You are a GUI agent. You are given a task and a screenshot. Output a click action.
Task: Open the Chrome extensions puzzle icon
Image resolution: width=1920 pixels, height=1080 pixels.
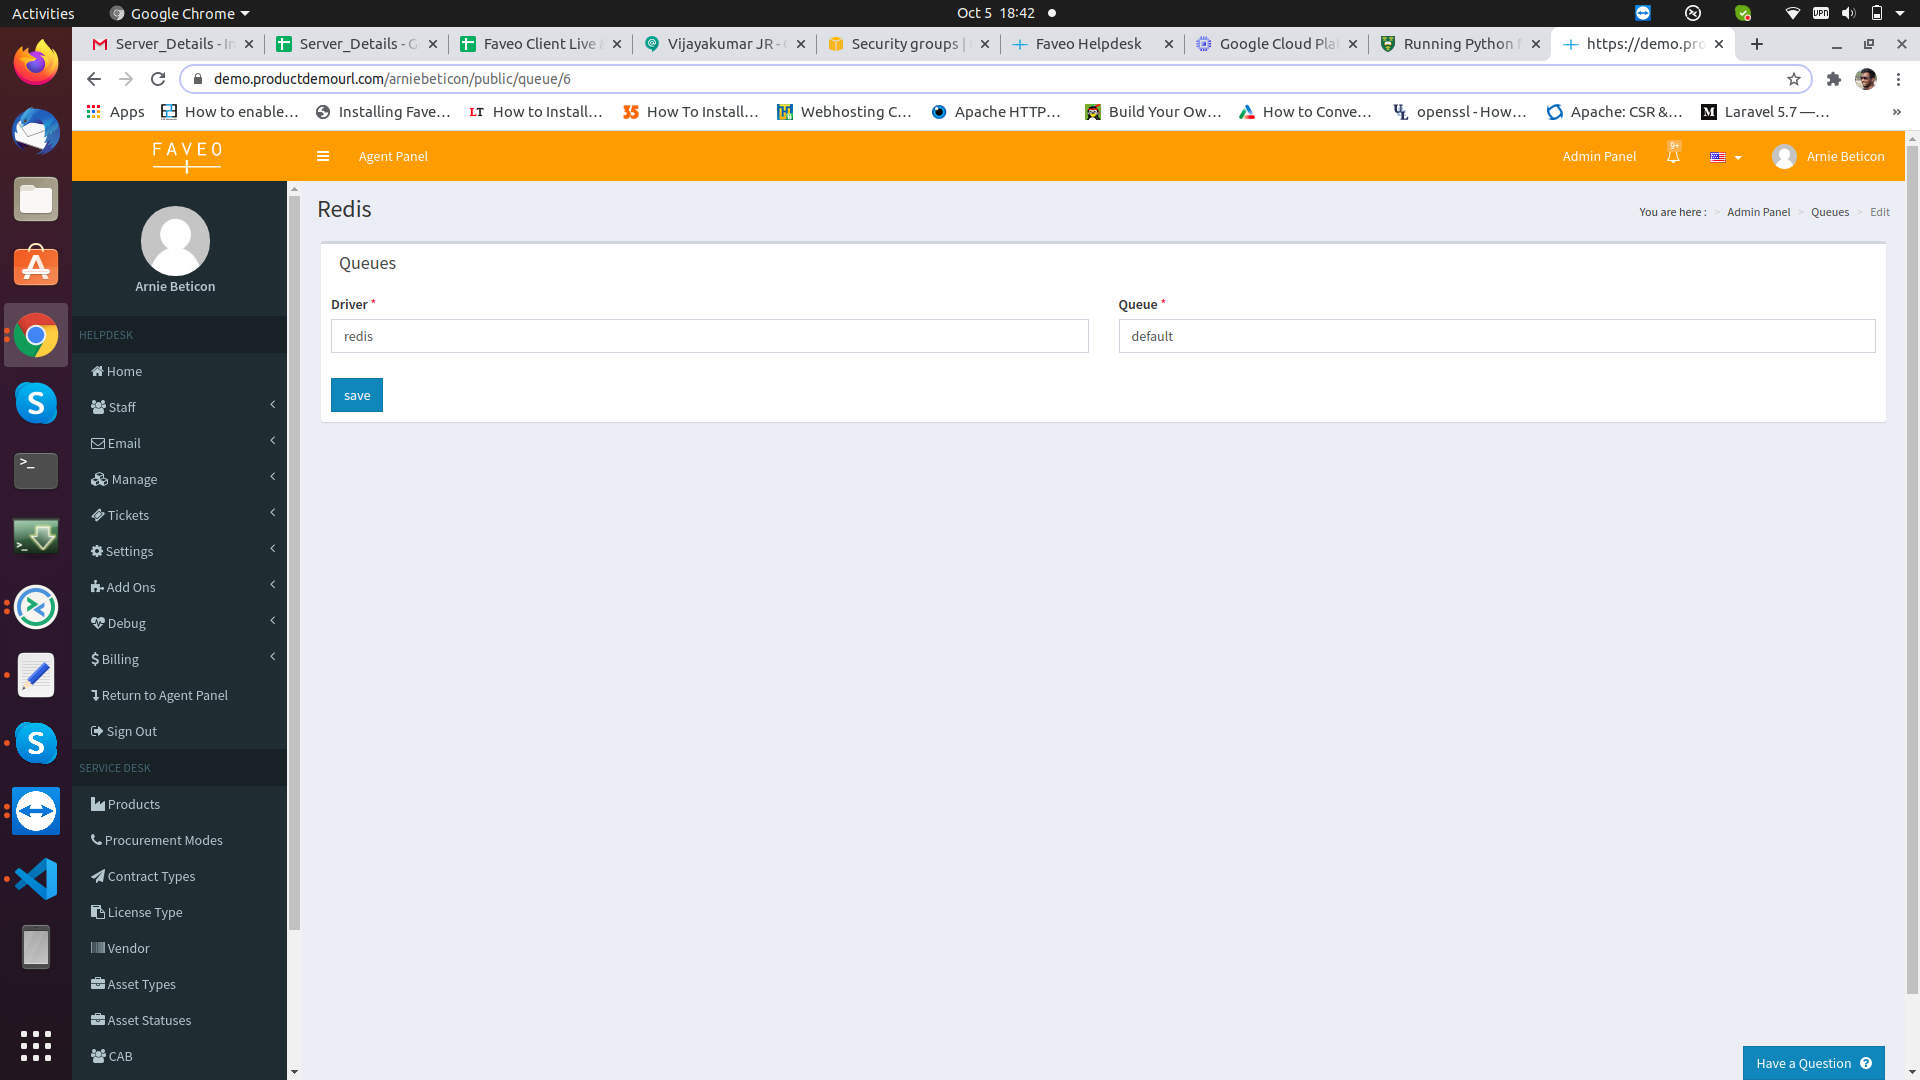(x=1834, y=79)
